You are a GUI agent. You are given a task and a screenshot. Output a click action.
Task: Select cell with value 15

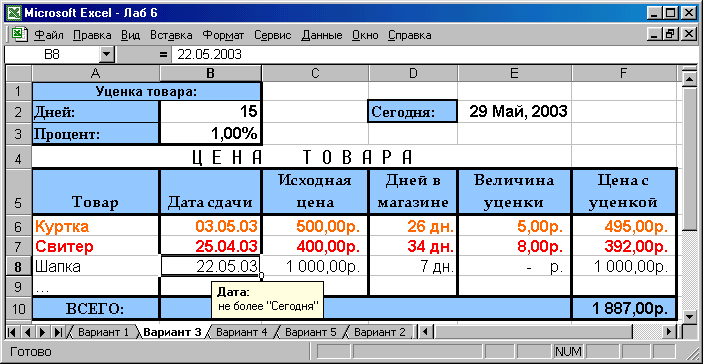pos(210,111)
